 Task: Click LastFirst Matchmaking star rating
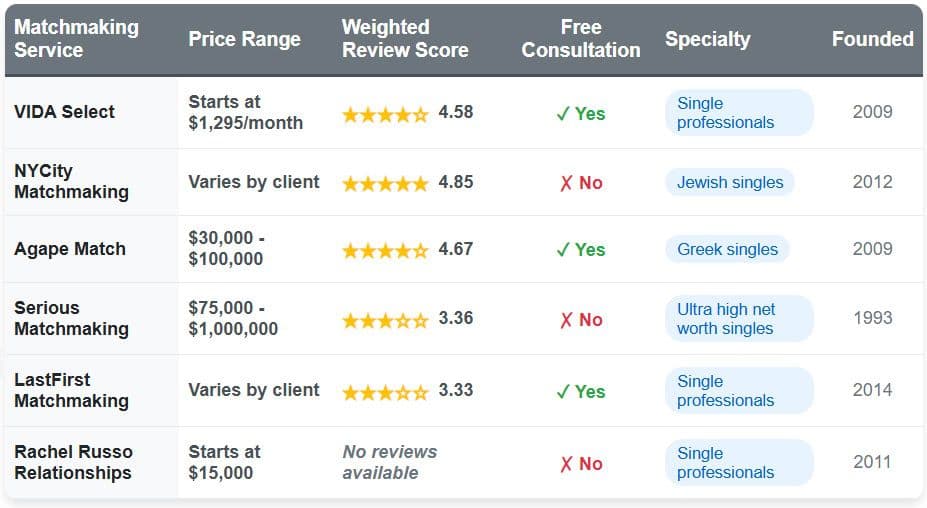coord(385,392)
